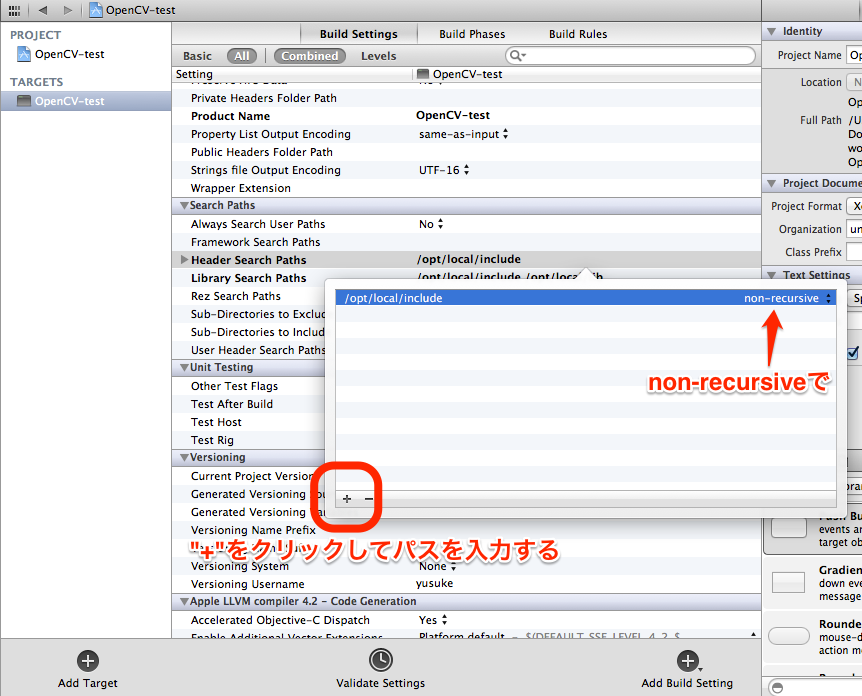Click the build settings search field

(630, 56)
